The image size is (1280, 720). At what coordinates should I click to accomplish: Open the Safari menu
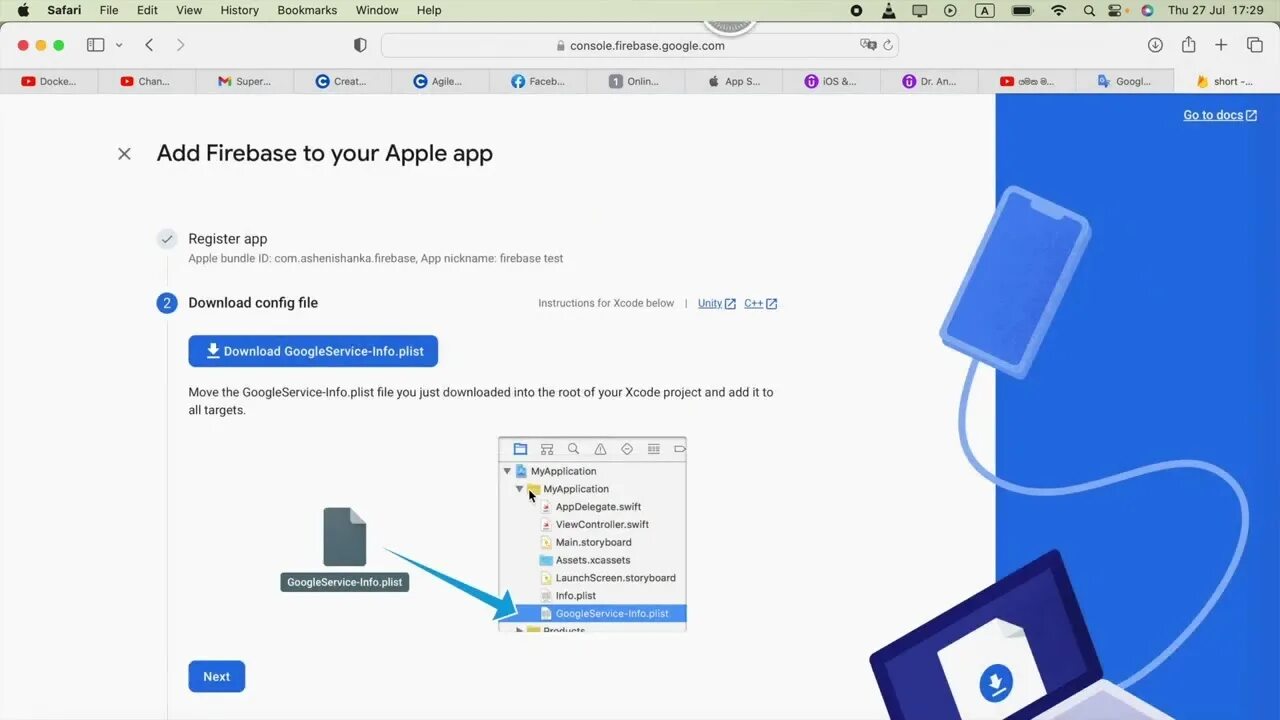coord(64,10)
